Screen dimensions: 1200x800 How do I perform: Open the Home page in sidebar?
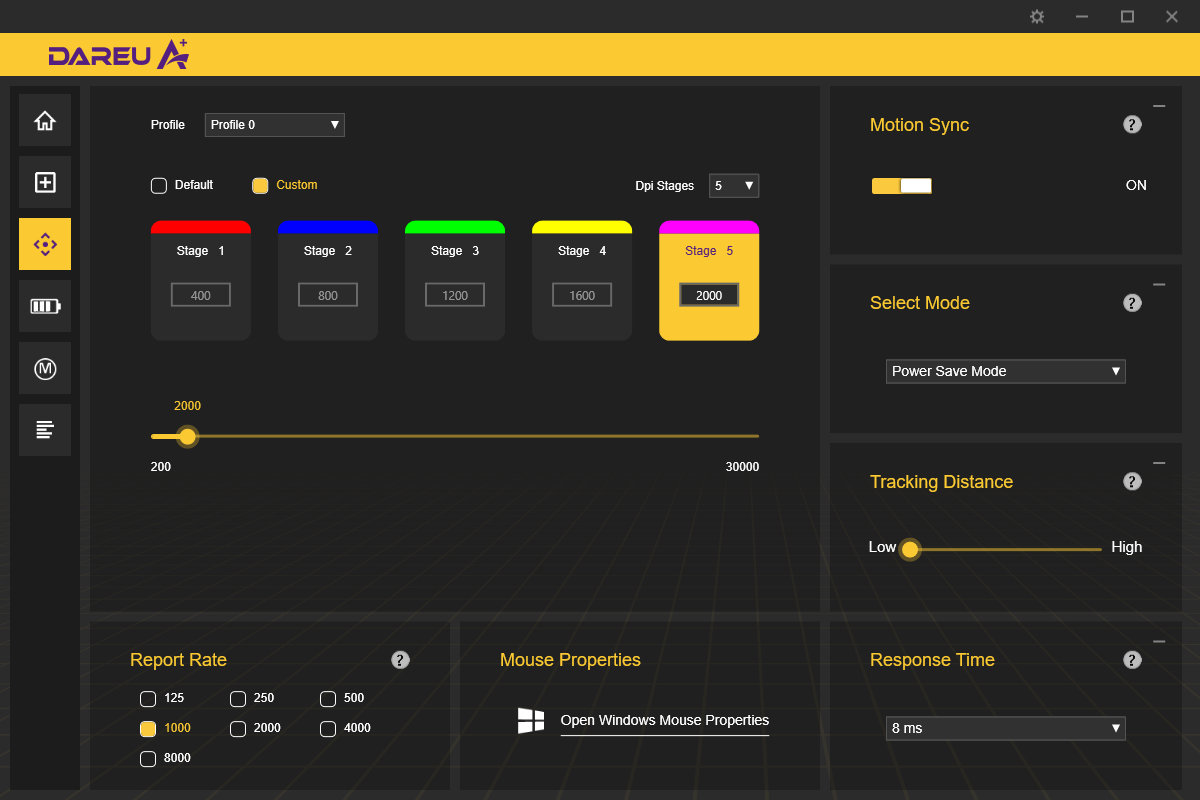(45, 121)
